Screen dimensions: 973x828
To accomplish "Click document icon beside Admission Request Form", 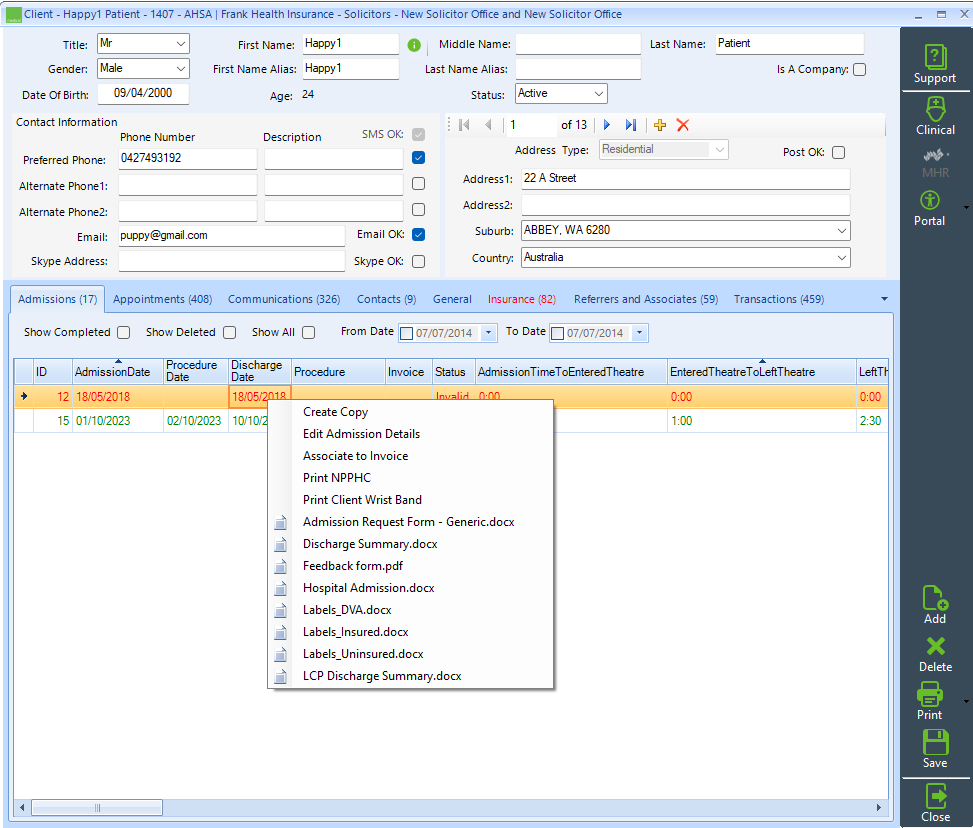I will [x=280, y=523].
